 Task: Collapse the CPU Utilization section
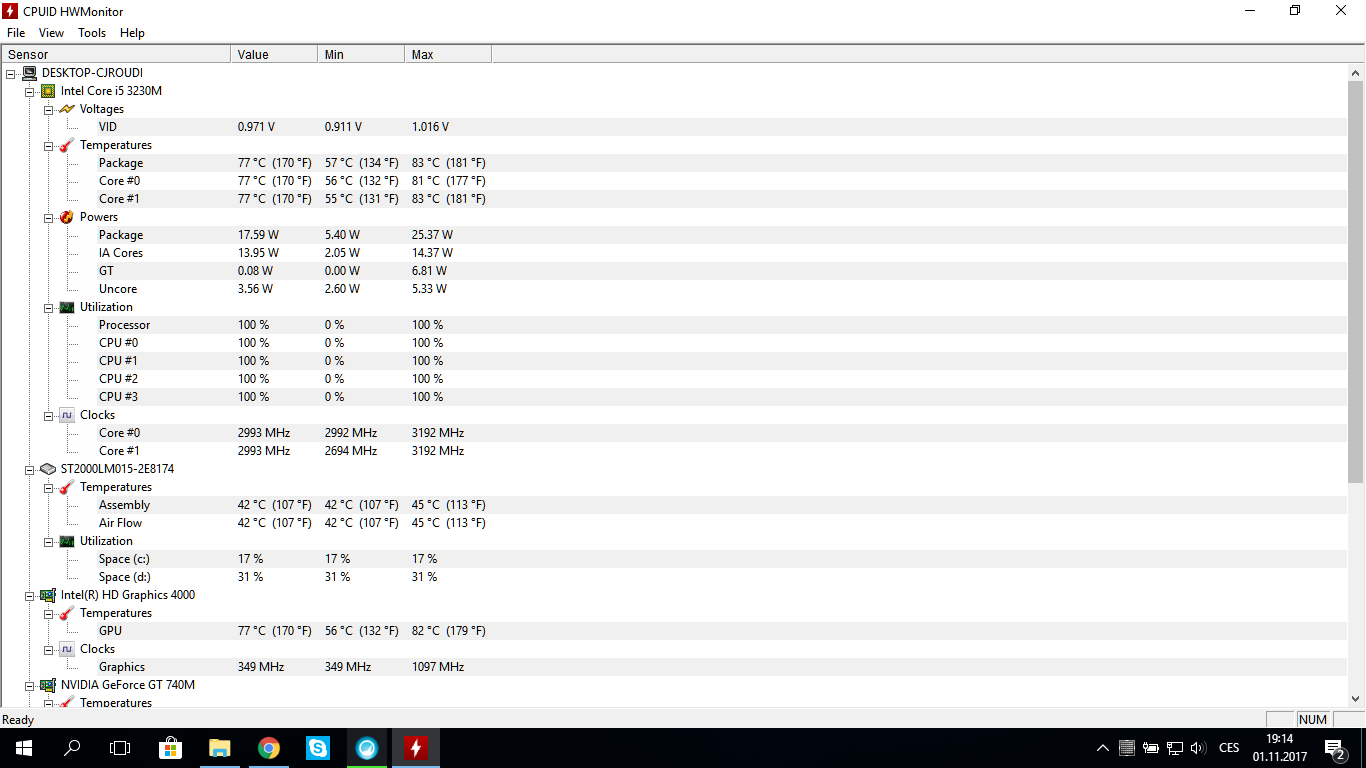48,307
